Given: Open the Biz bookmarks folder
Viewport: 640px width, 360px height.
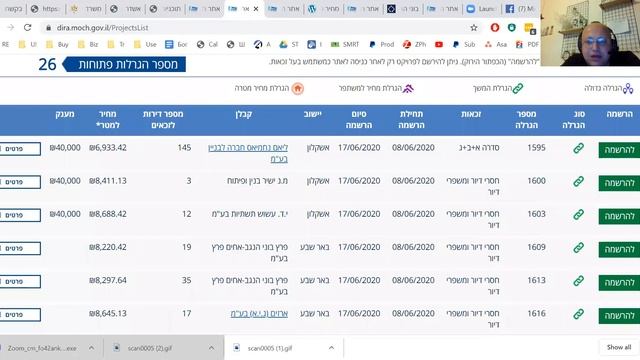Looking at the screenshot, I should pyautogui.click(x=88, y=44).
